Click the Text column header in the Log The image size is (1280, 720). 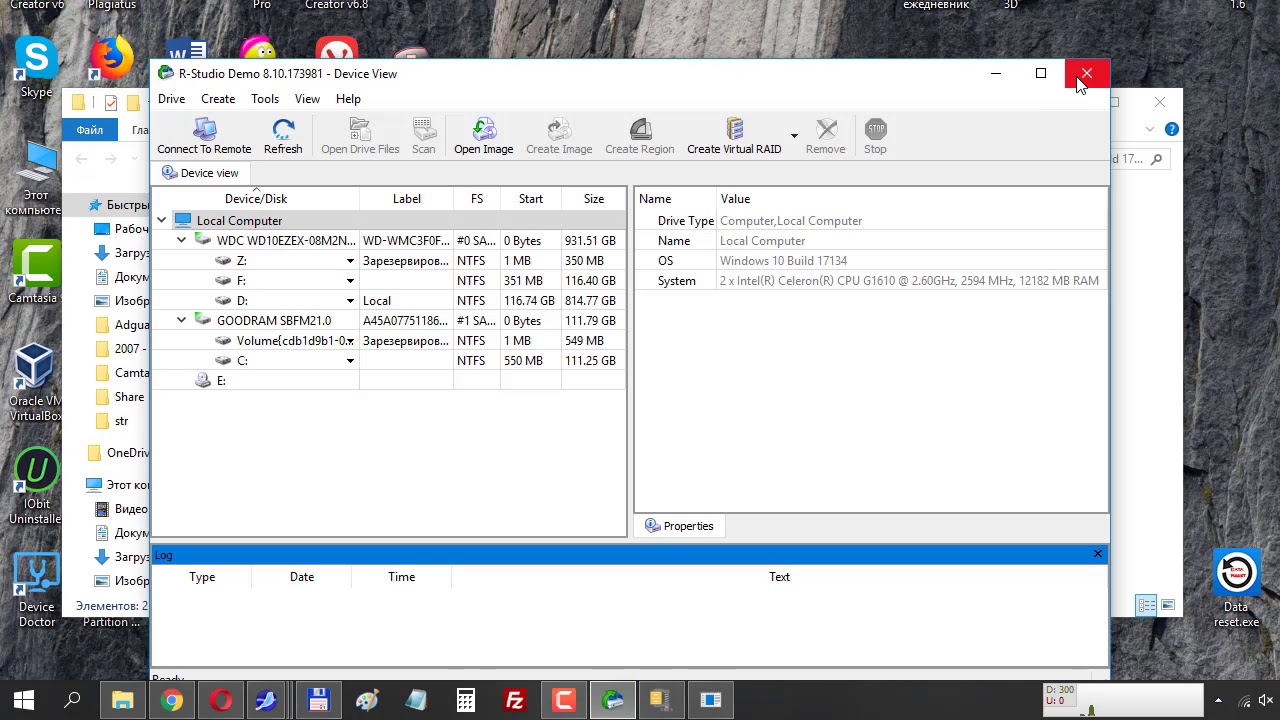point(779,577)
